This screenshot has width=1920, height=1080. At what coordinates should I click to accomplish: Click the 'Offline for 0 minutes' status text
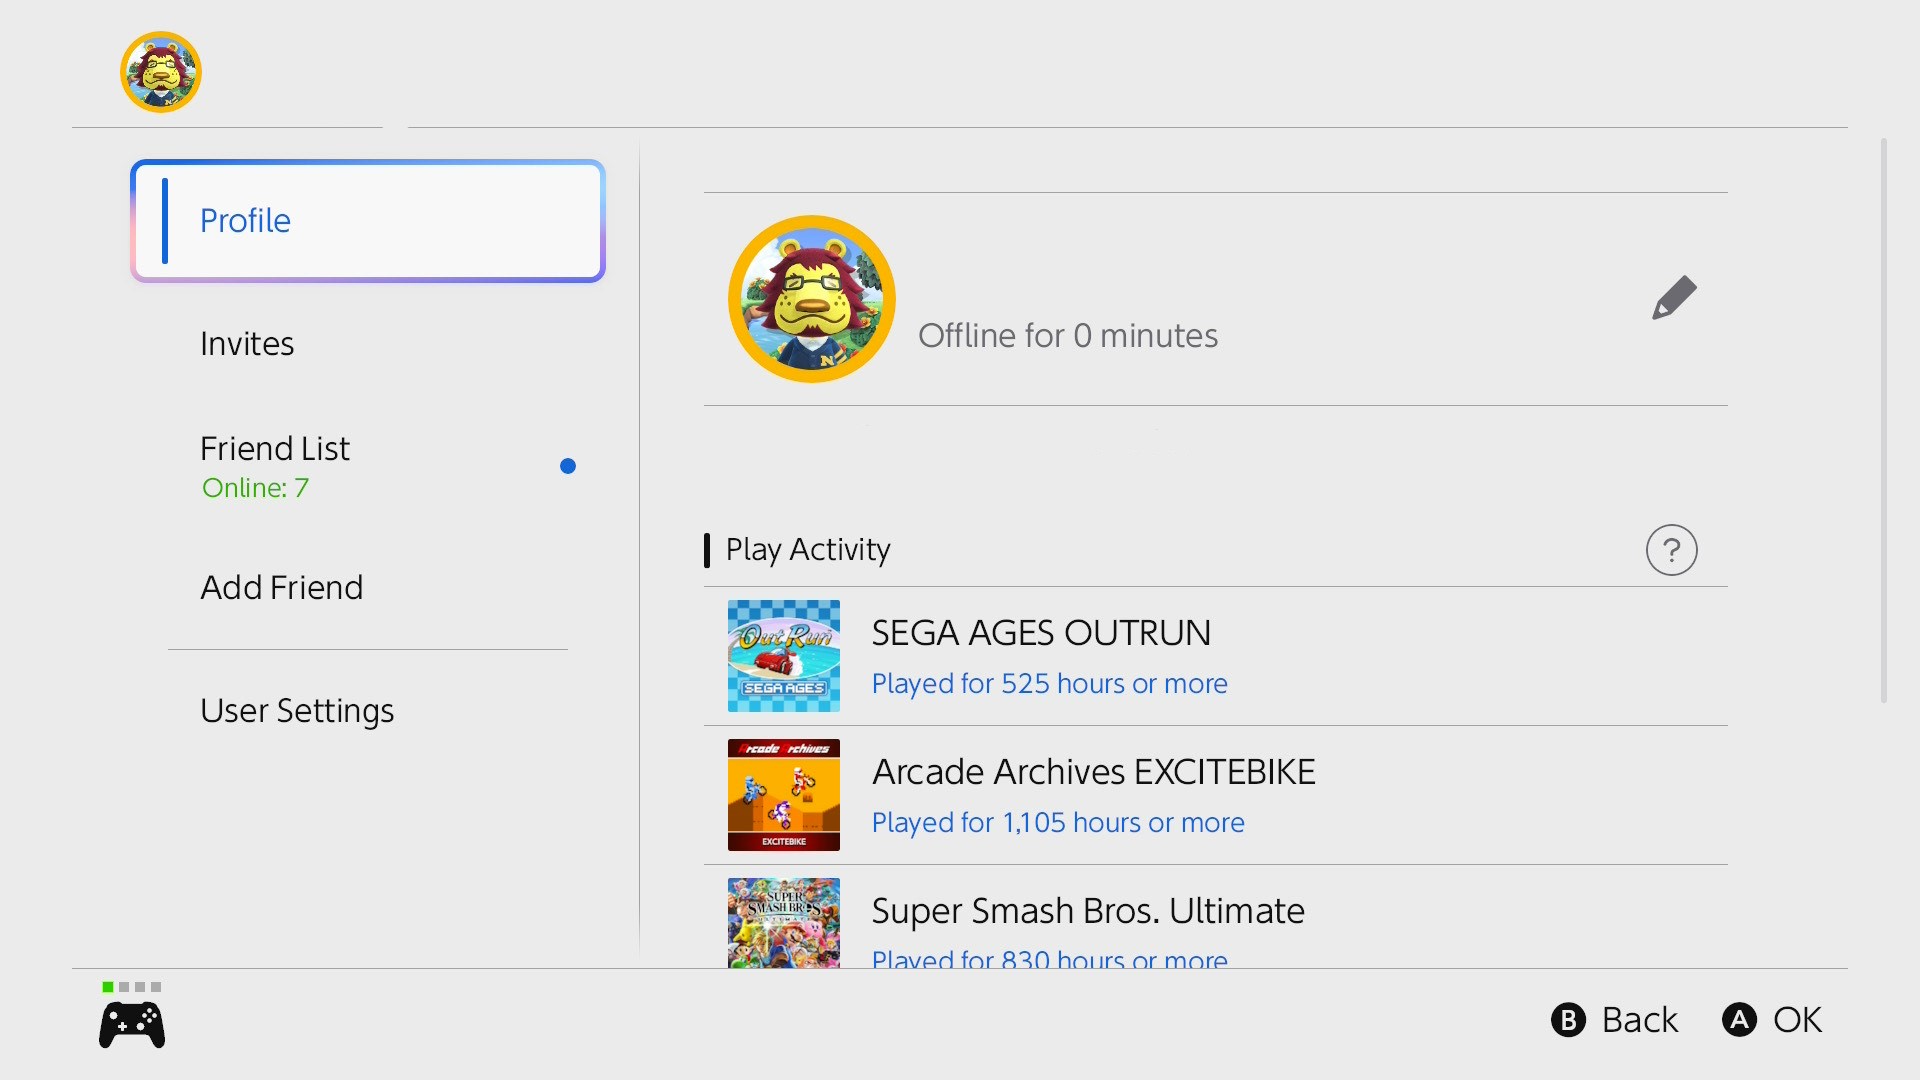(x=1068, y=336)
